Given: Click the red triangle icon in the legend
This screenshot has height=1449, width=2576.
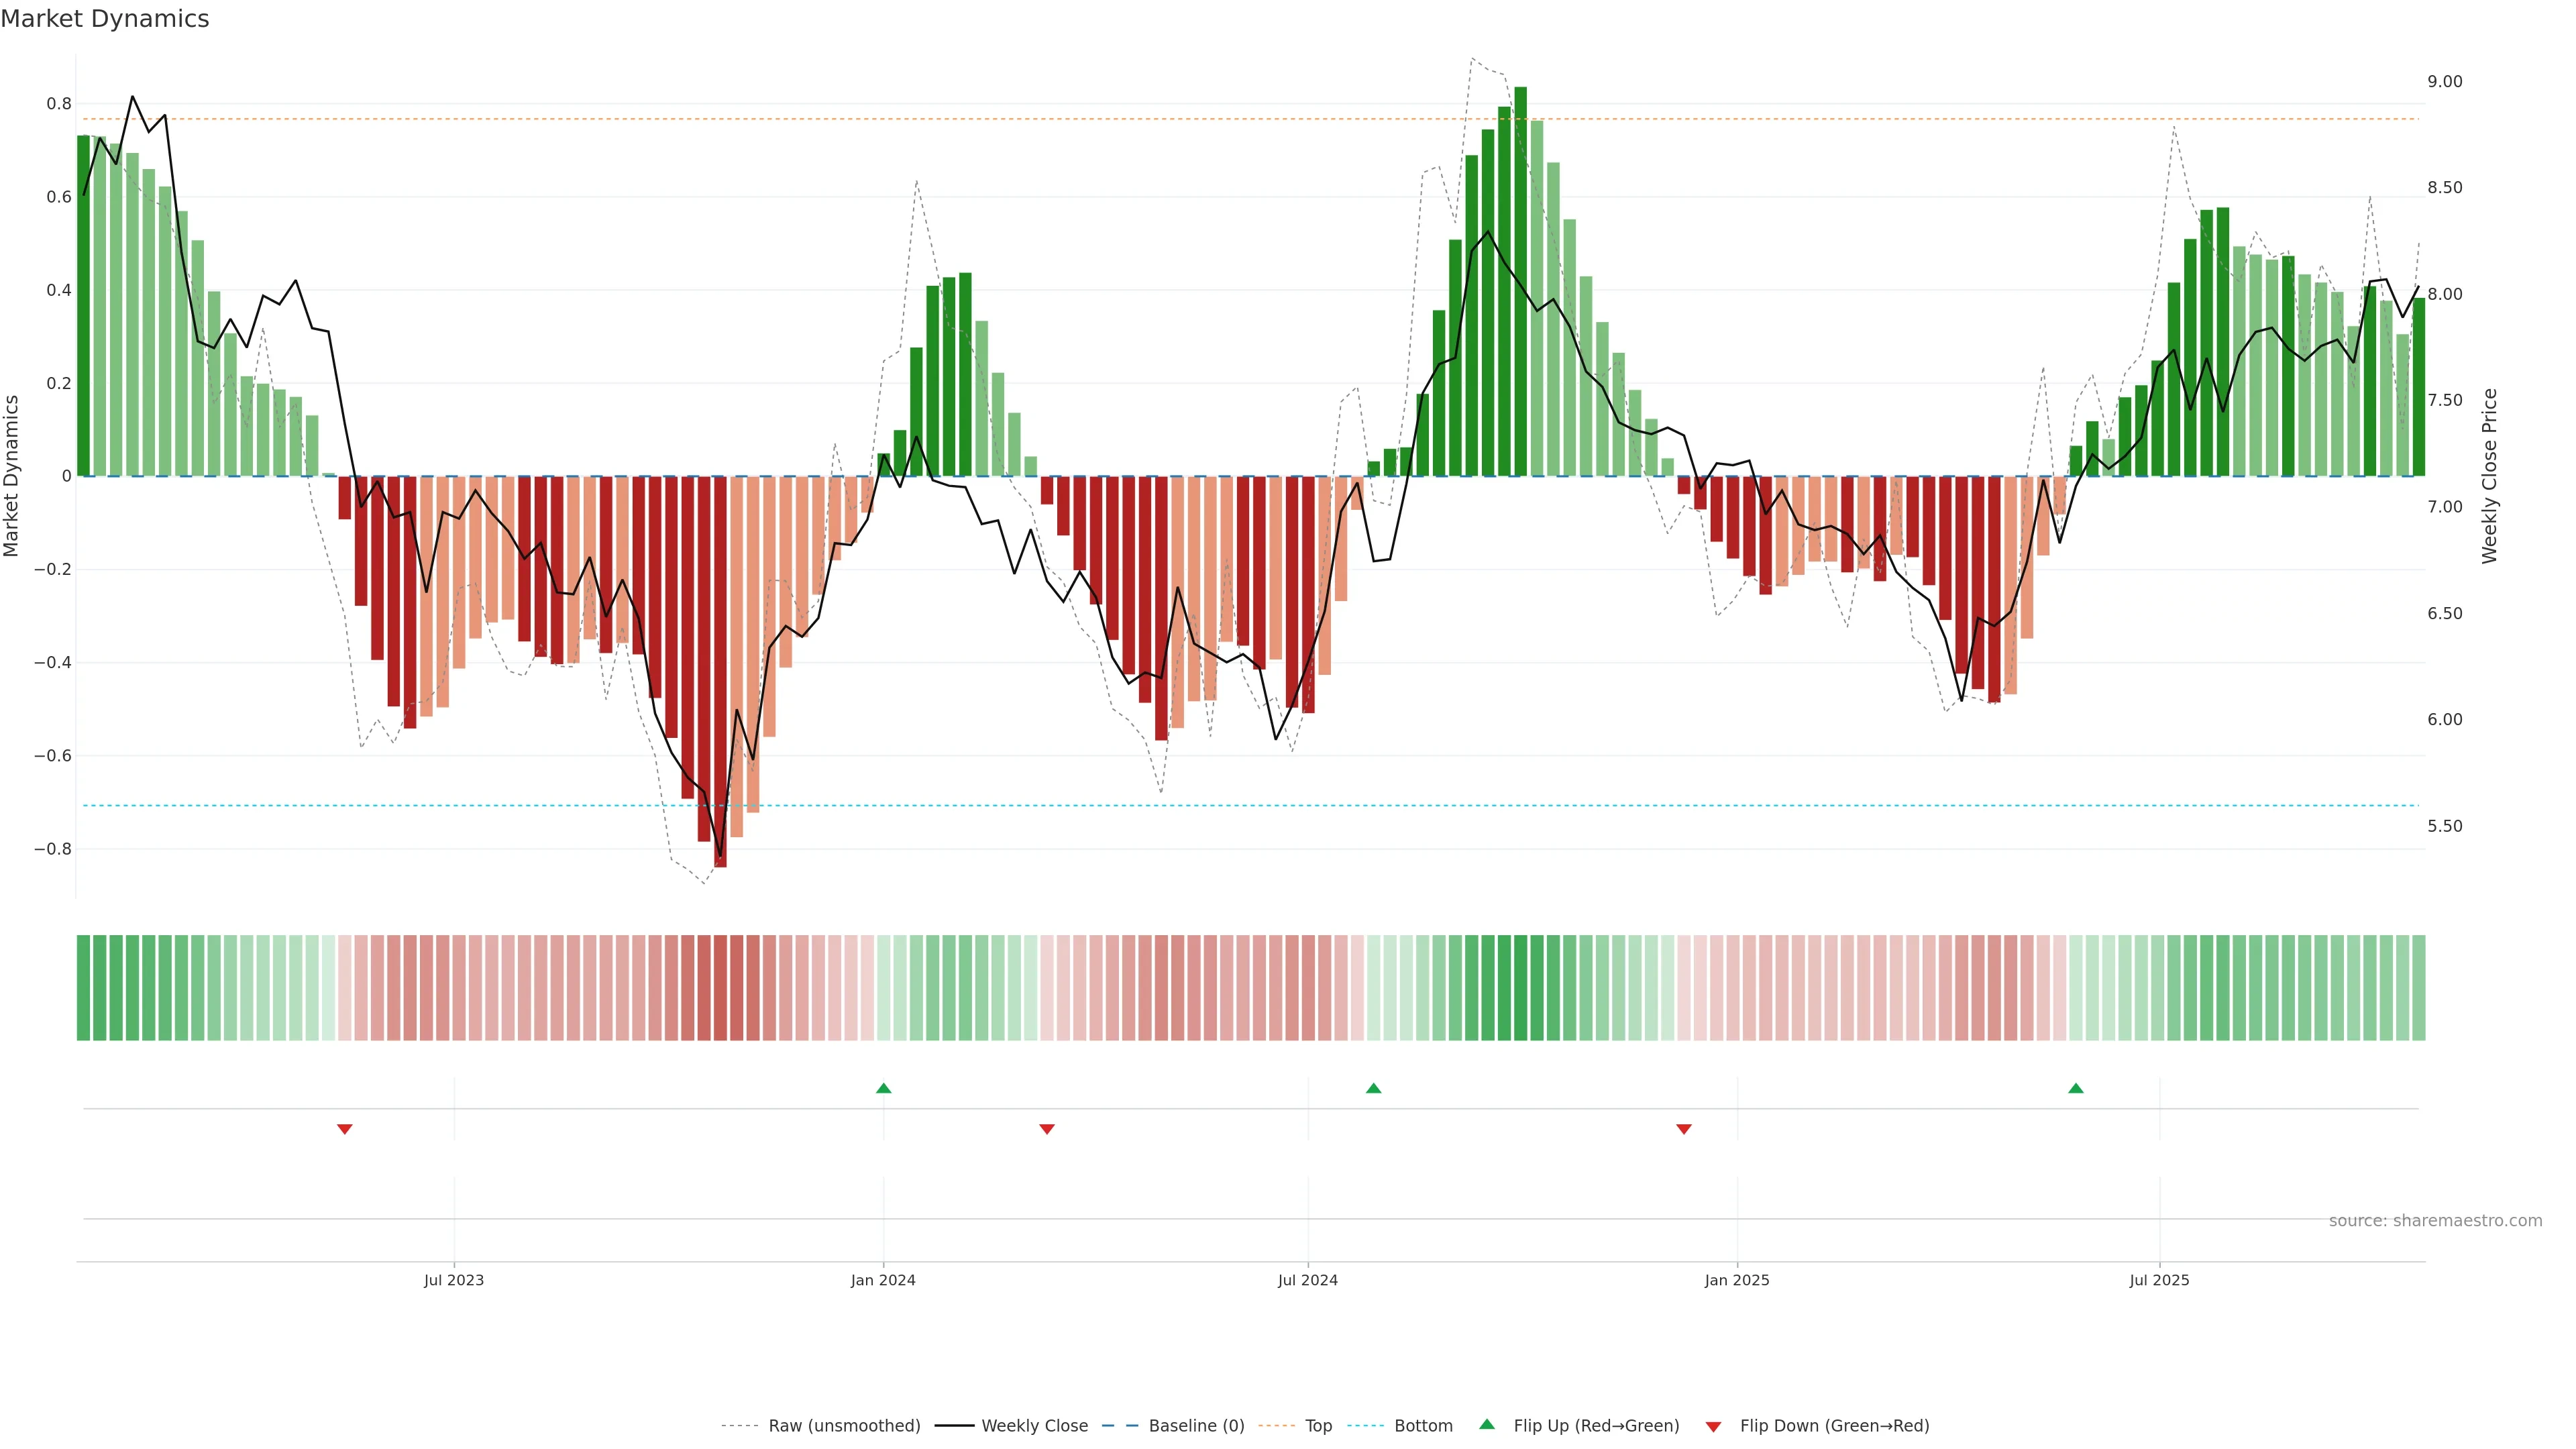Looking at the screenshot, I should [1713, 1426].
